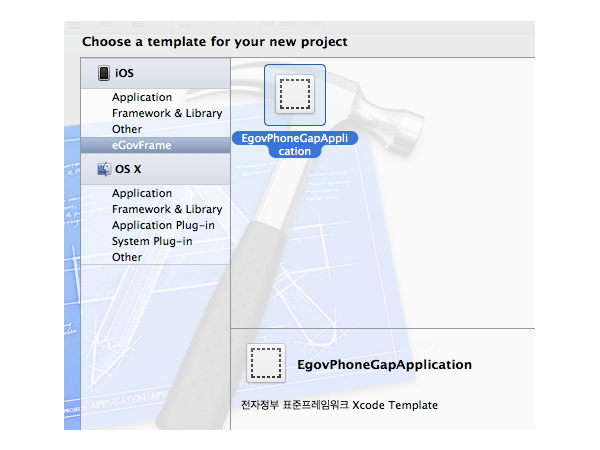
Task: Choose Framework & Library under OS X
Action: [167, 209]
